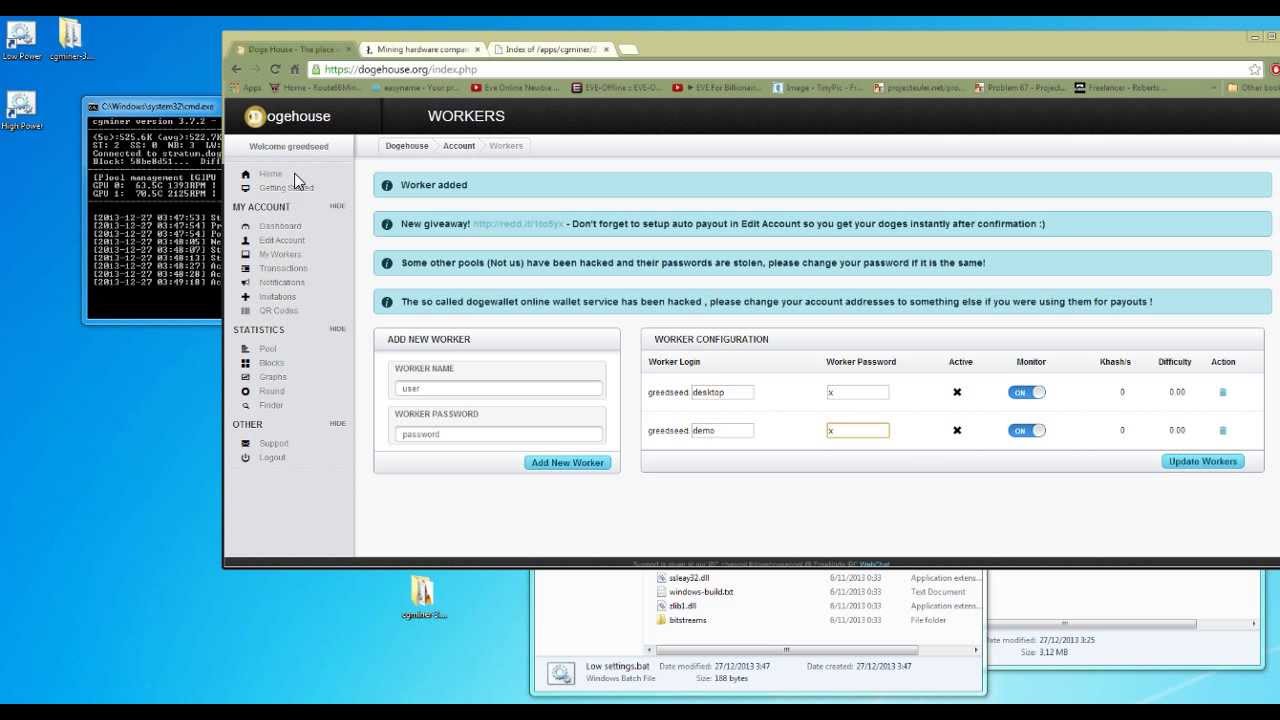Click the Dogehouse coin logo
The width and height of the screenshot is (1280, 720).
[x=255, y=117]
